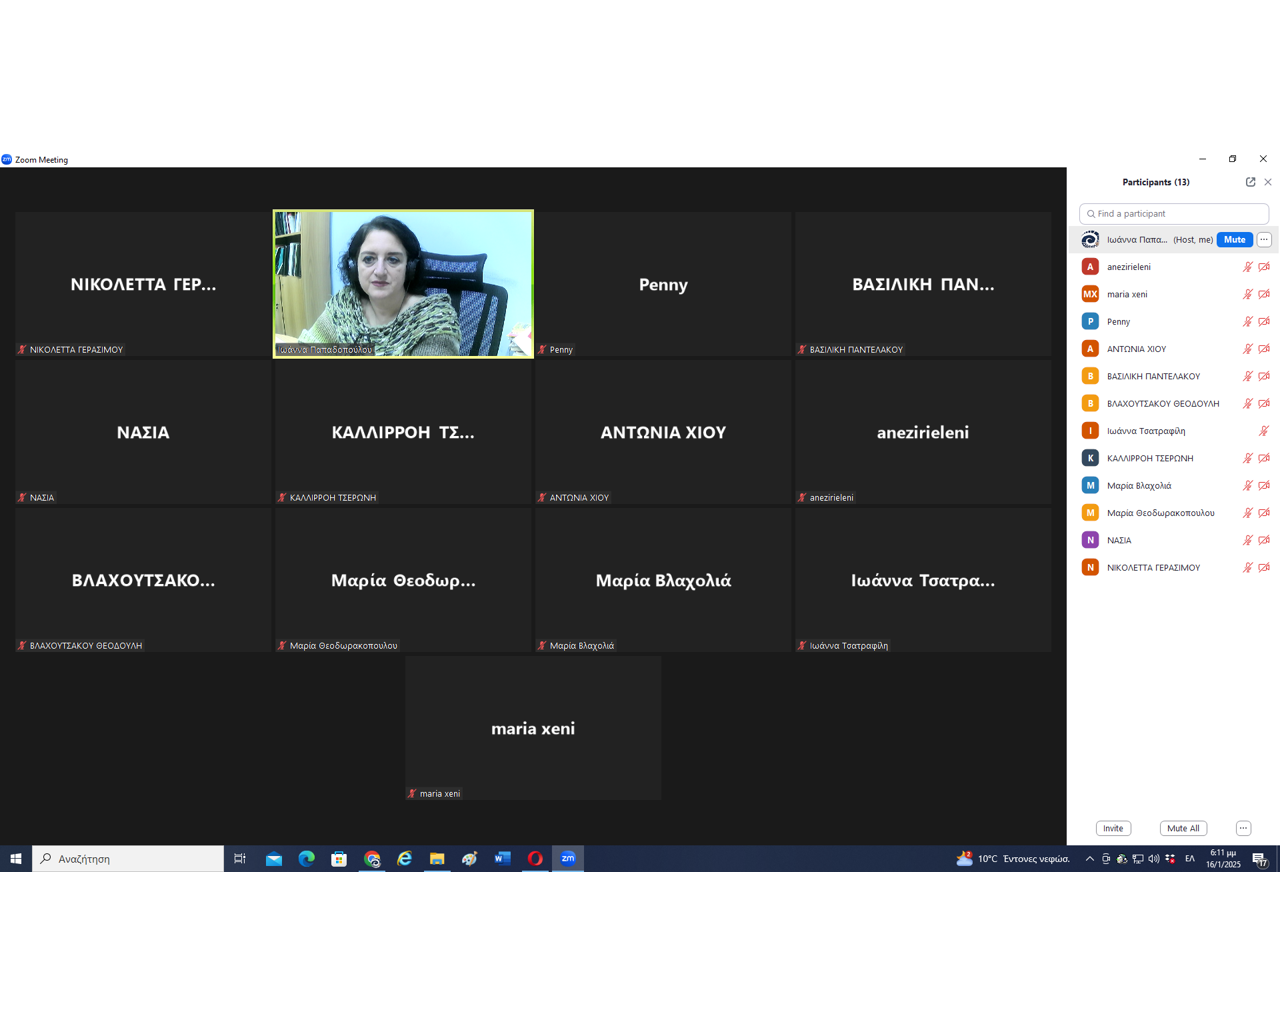Screen dimensions: 1280x1024
Task: Close the Participants panel
Action: [x=1268, y=182]
